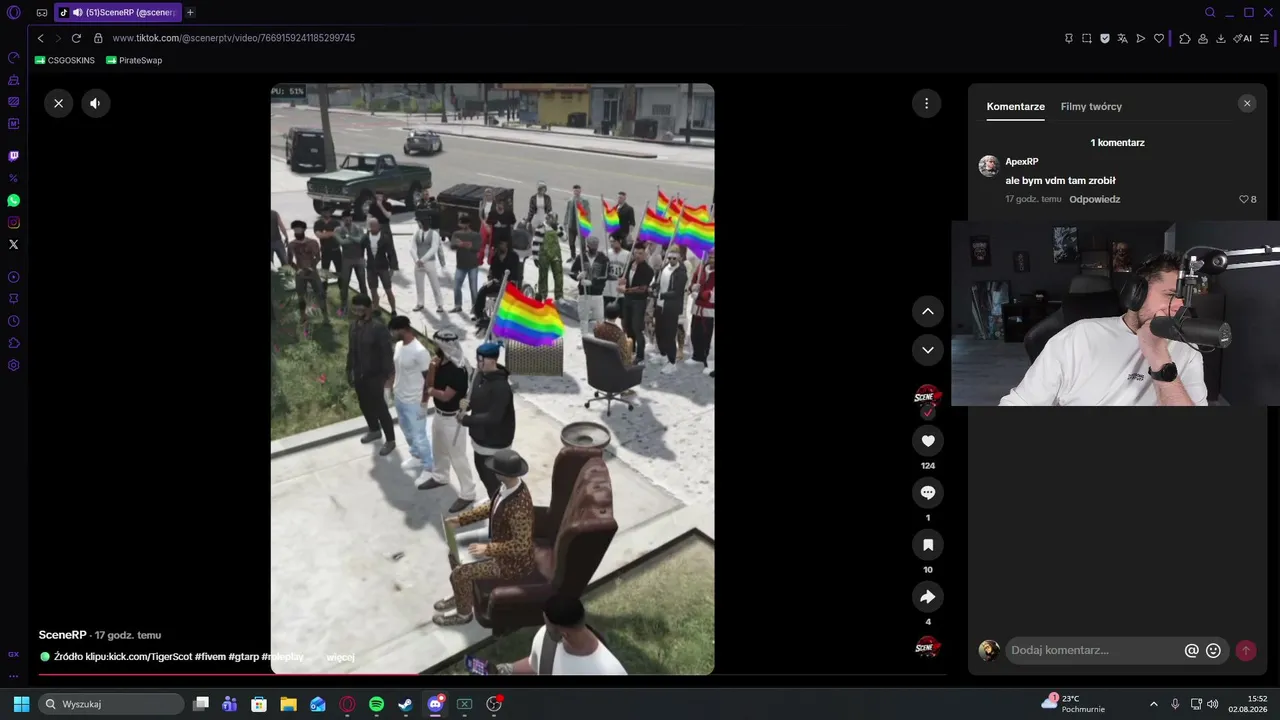Open sidebar settings gear icon

click(x=14, y=365)
